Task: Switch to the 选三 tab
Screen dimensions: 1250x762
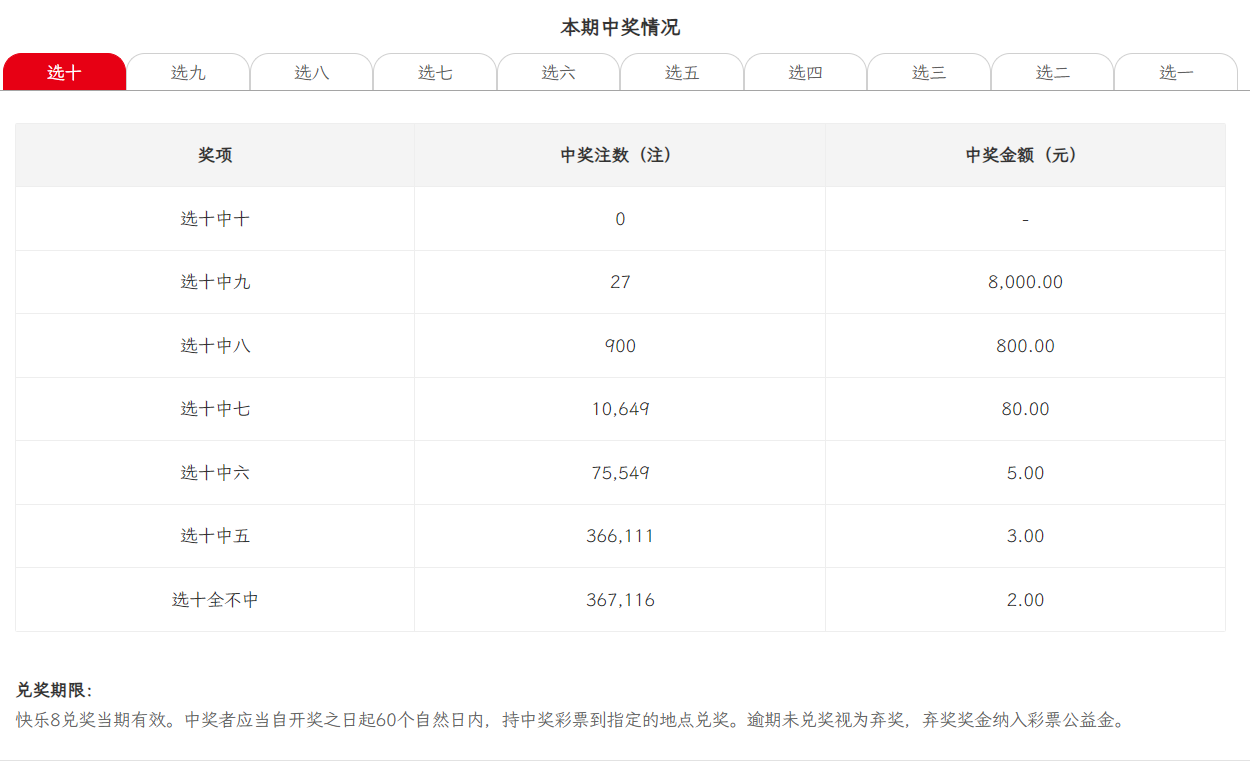Action: click(x=929, y=72)
